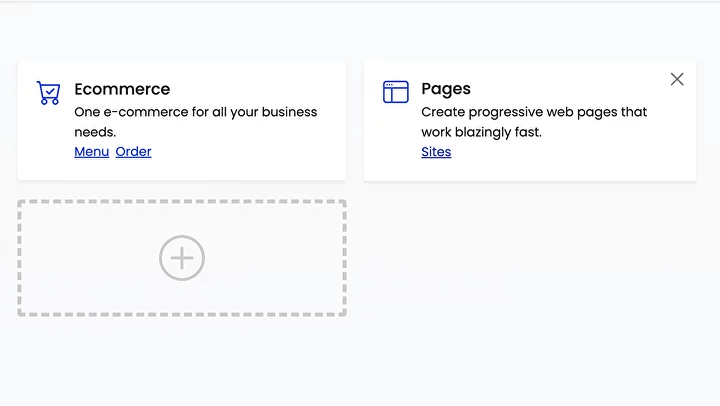
Task: Open the Order link under Ecommerce
Action: pos(133,152)
